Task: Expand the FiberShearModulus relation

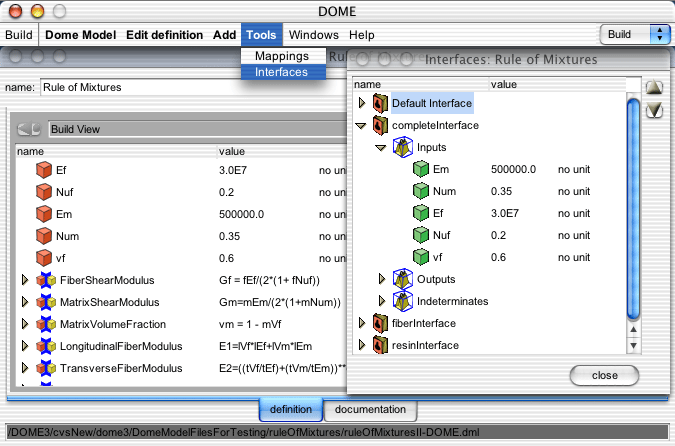Action: click(x=25, y=280)
